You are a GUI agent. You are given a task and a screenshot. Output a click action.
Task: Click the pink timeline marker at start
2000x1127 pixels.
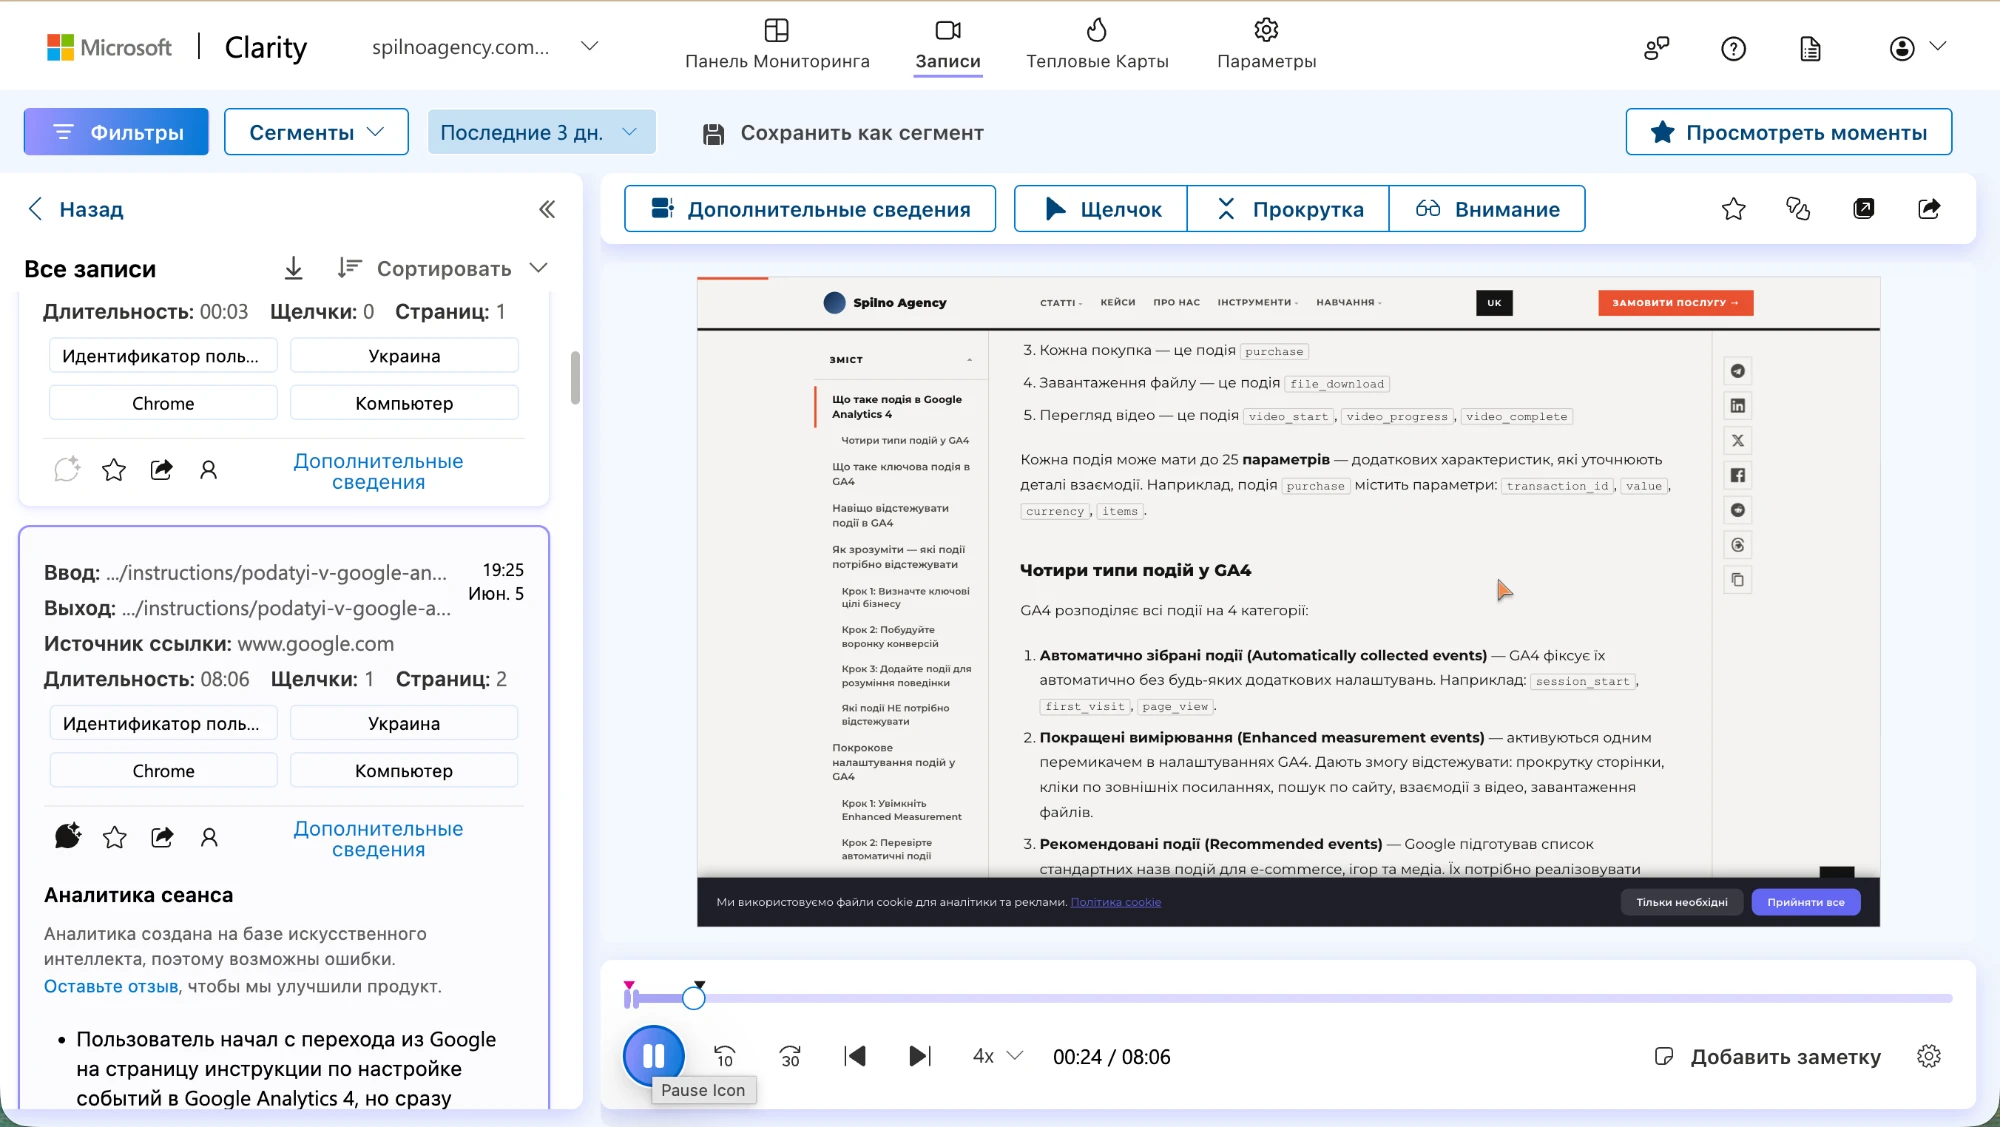tap(629, 985)
